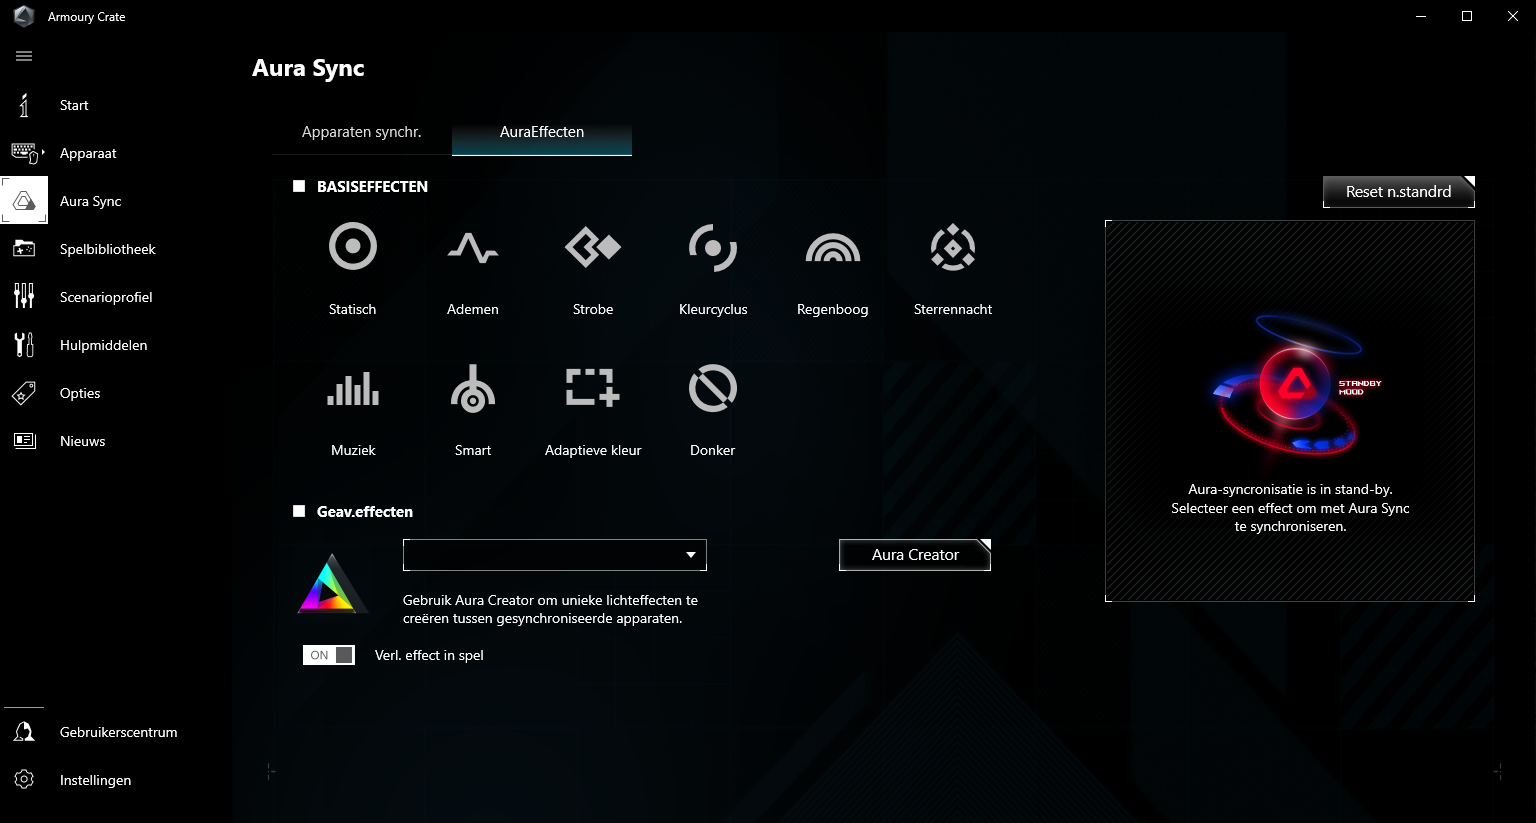Switch to the AuraEffecten tab
1536x823 pixels.
point(542,132)
